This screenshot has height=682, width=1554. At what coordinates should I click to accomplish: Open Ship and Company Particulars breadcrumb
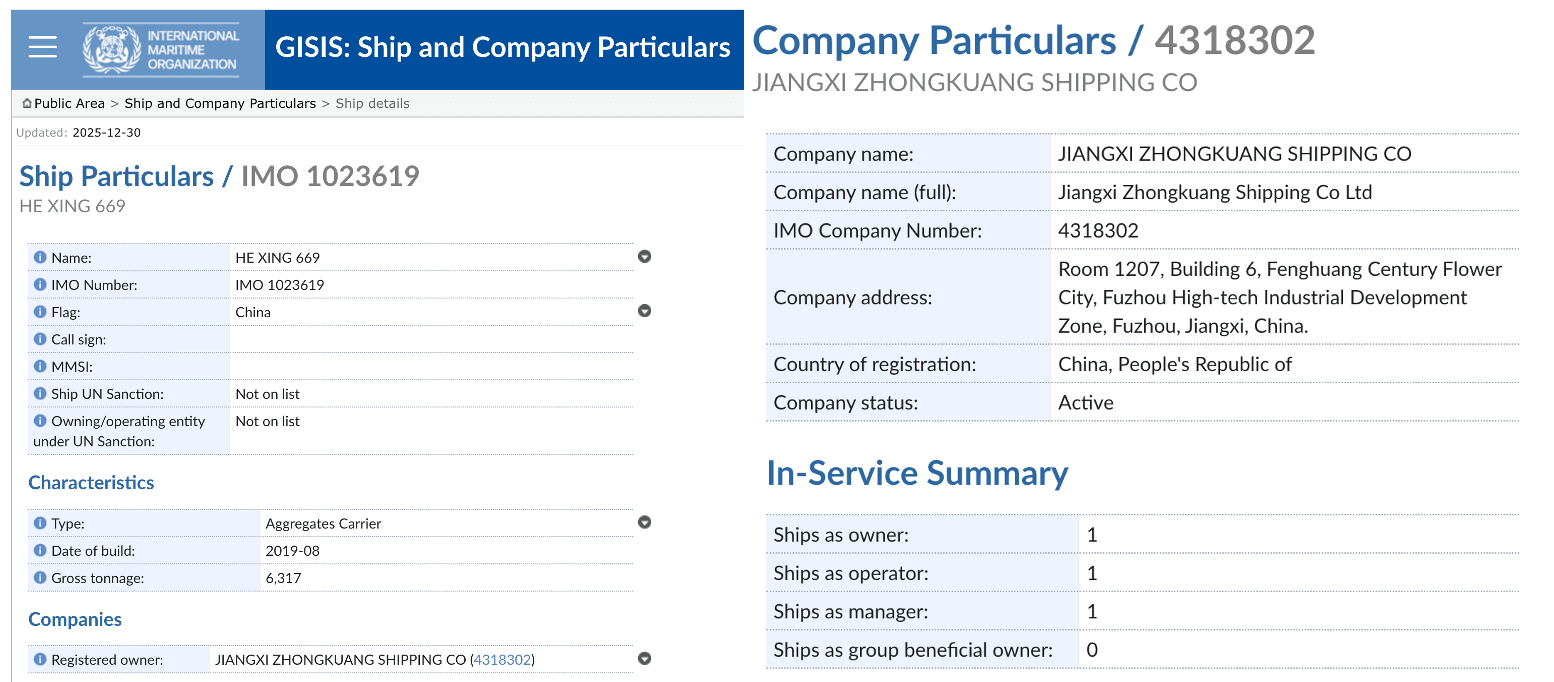click(220, 103)
